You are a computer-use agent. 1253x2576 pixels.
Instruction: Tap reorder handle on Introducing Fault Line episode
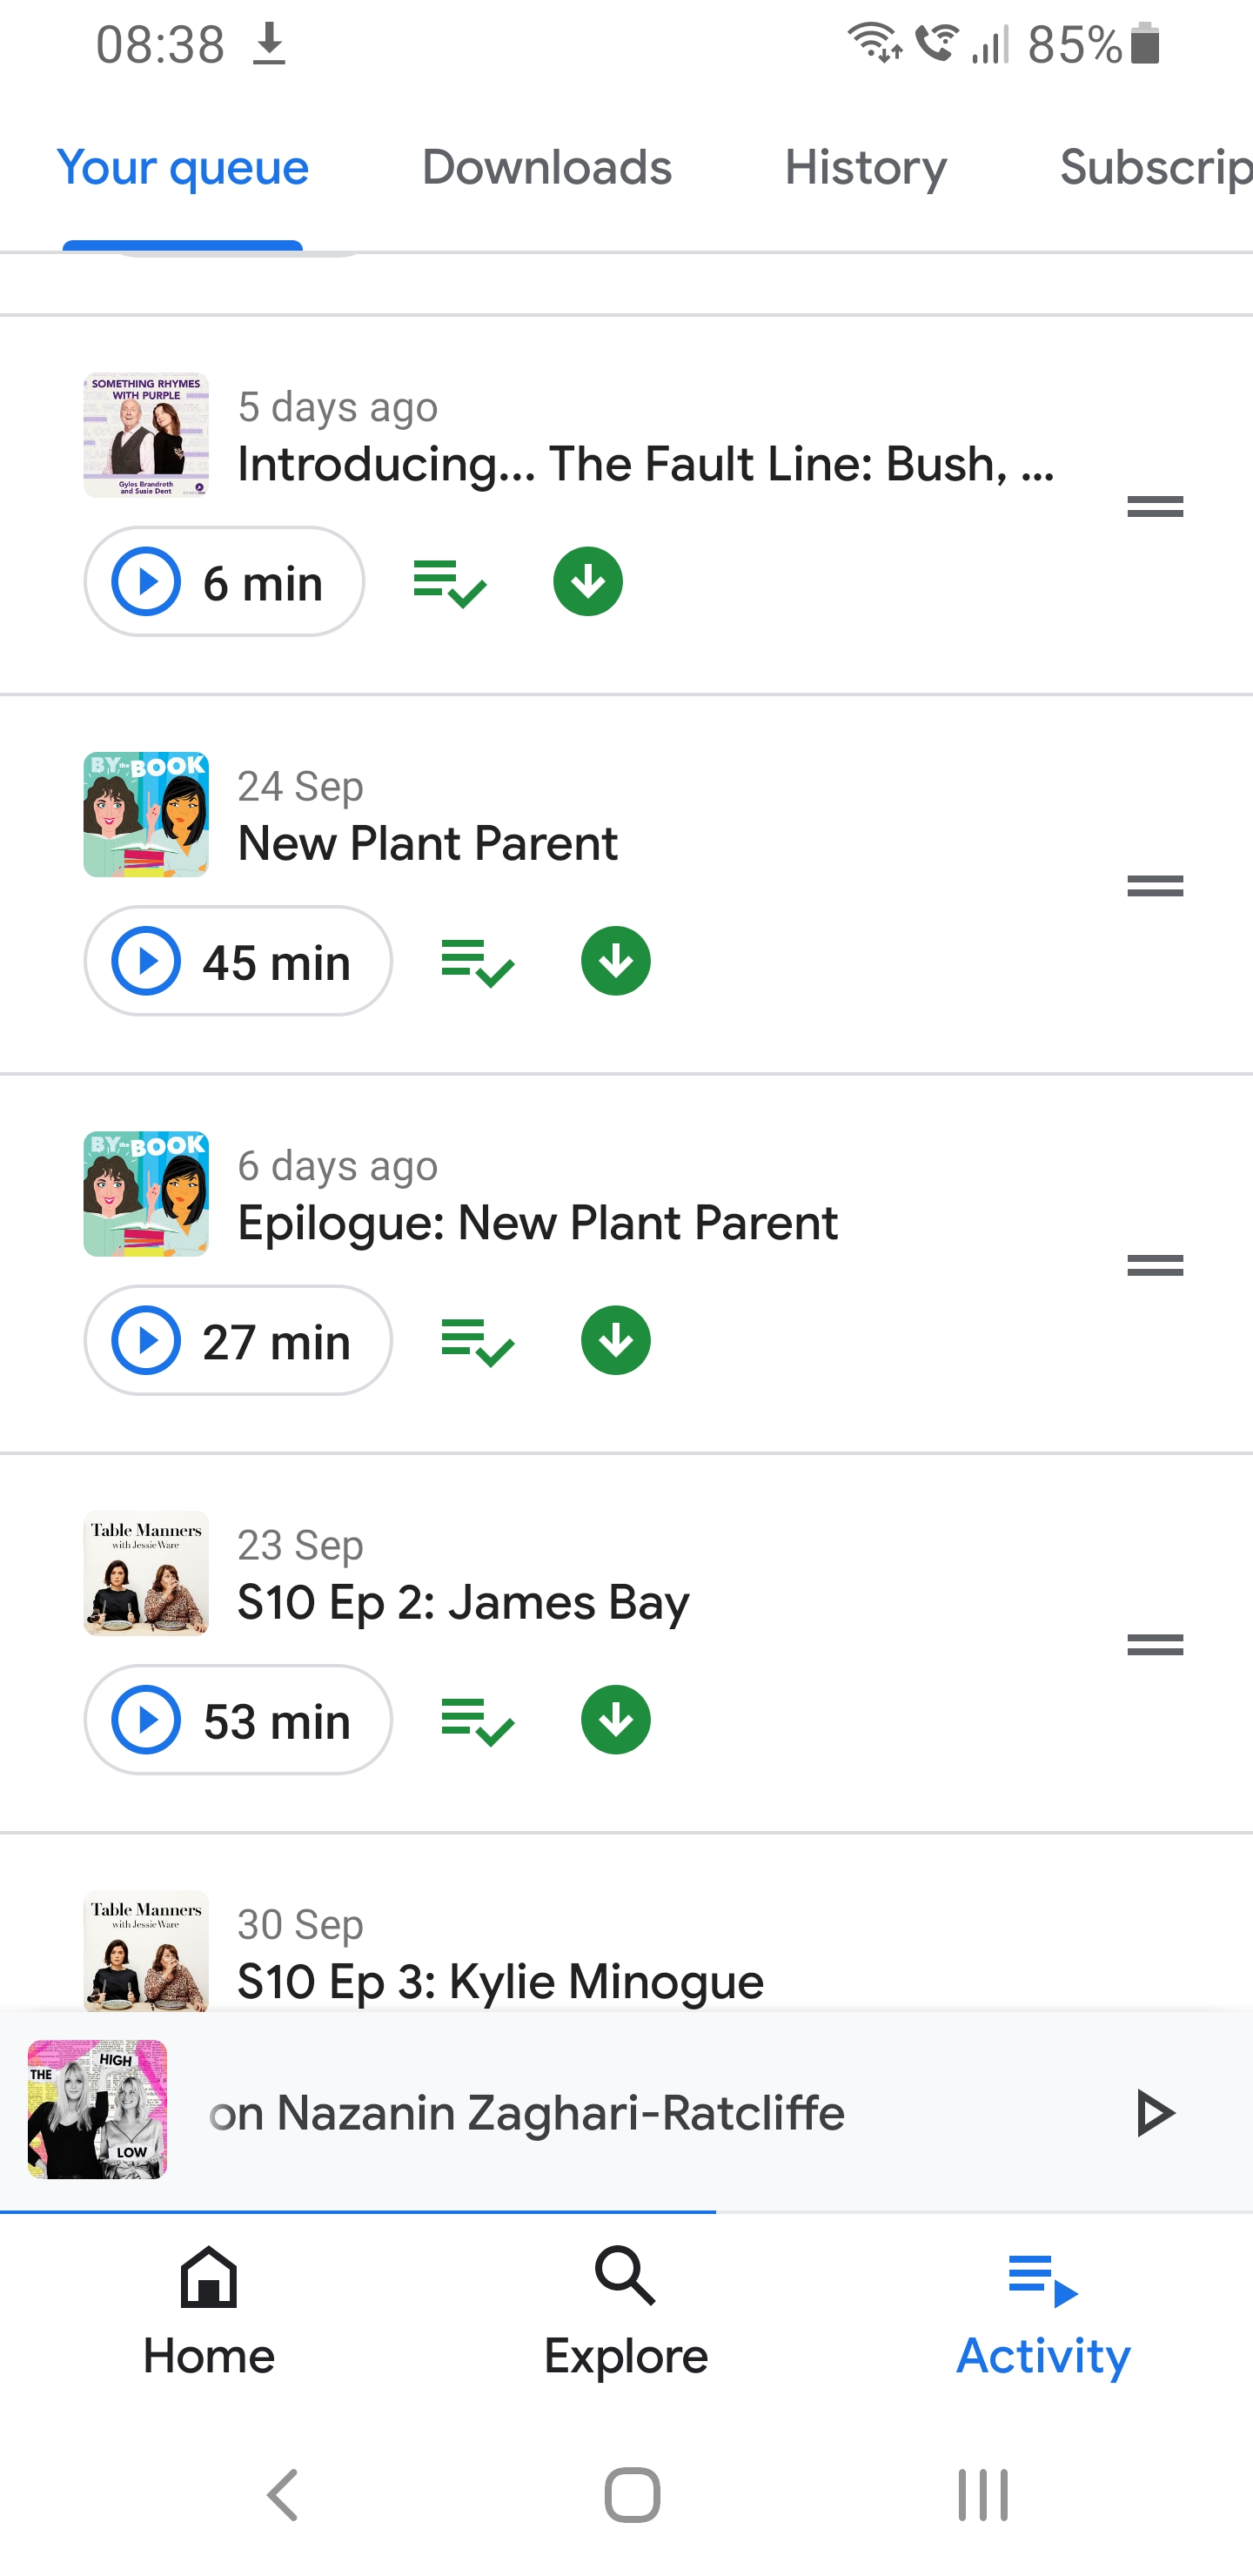pos(1155,507)
